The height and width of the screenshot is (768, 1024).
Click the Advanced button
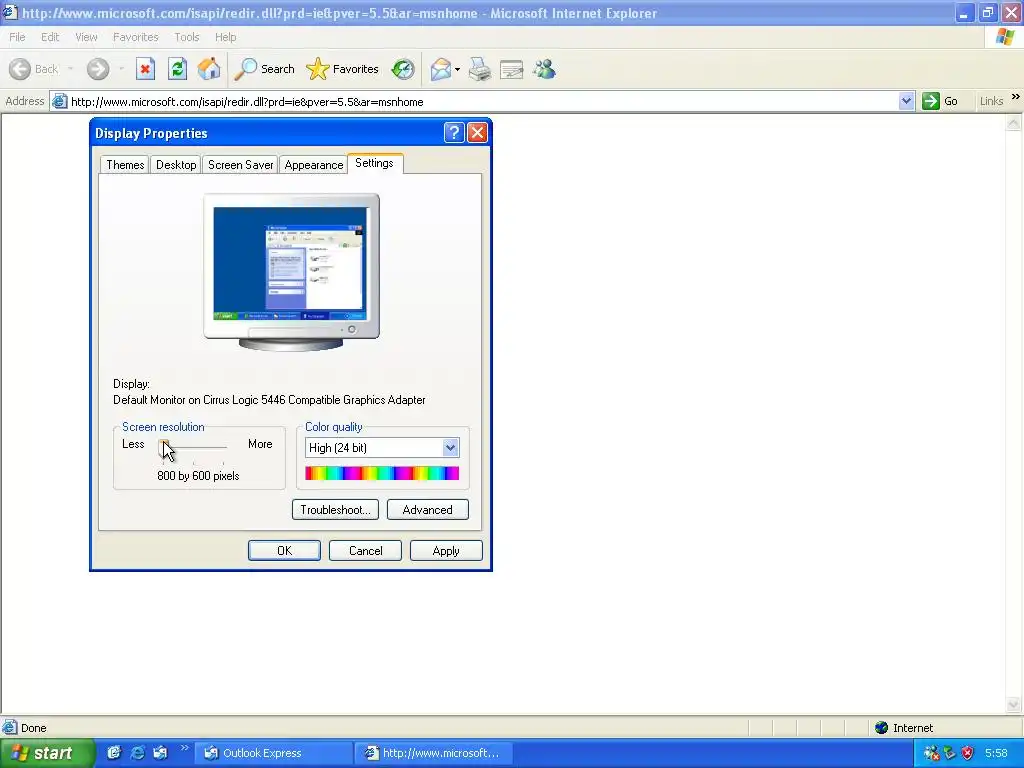(428, 510)
